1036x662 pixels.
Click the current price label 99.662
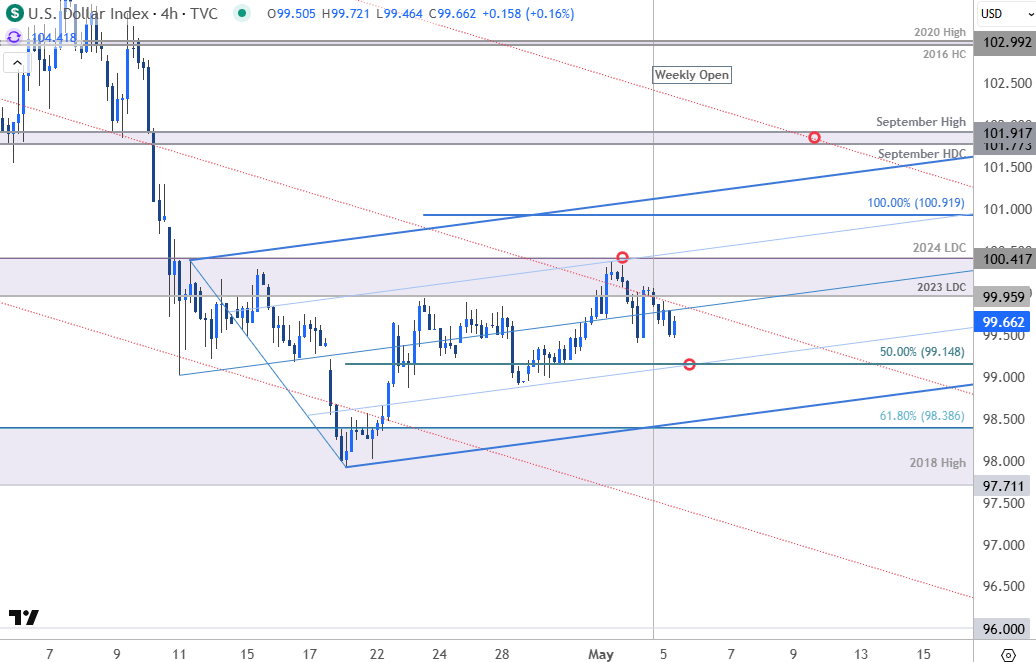[x=1003, y=322]
